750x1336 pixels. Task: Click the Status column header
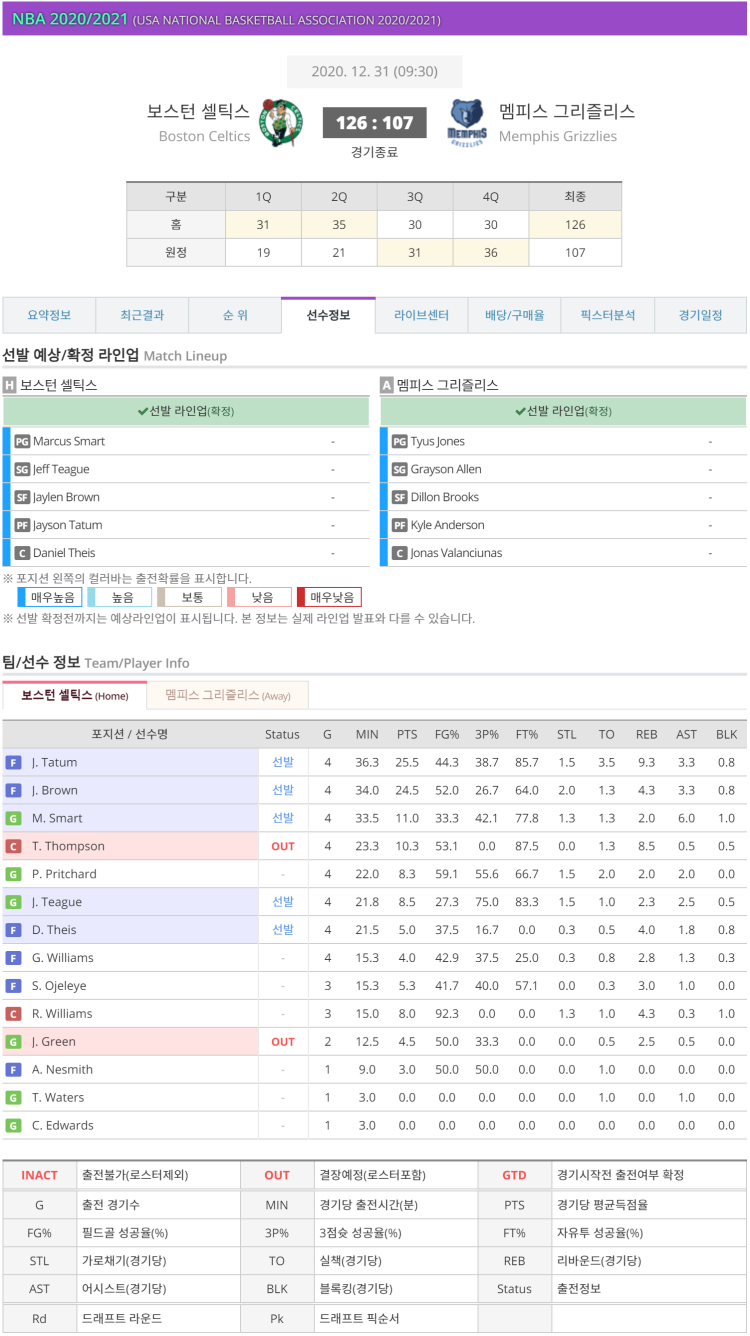coord(283,734)
